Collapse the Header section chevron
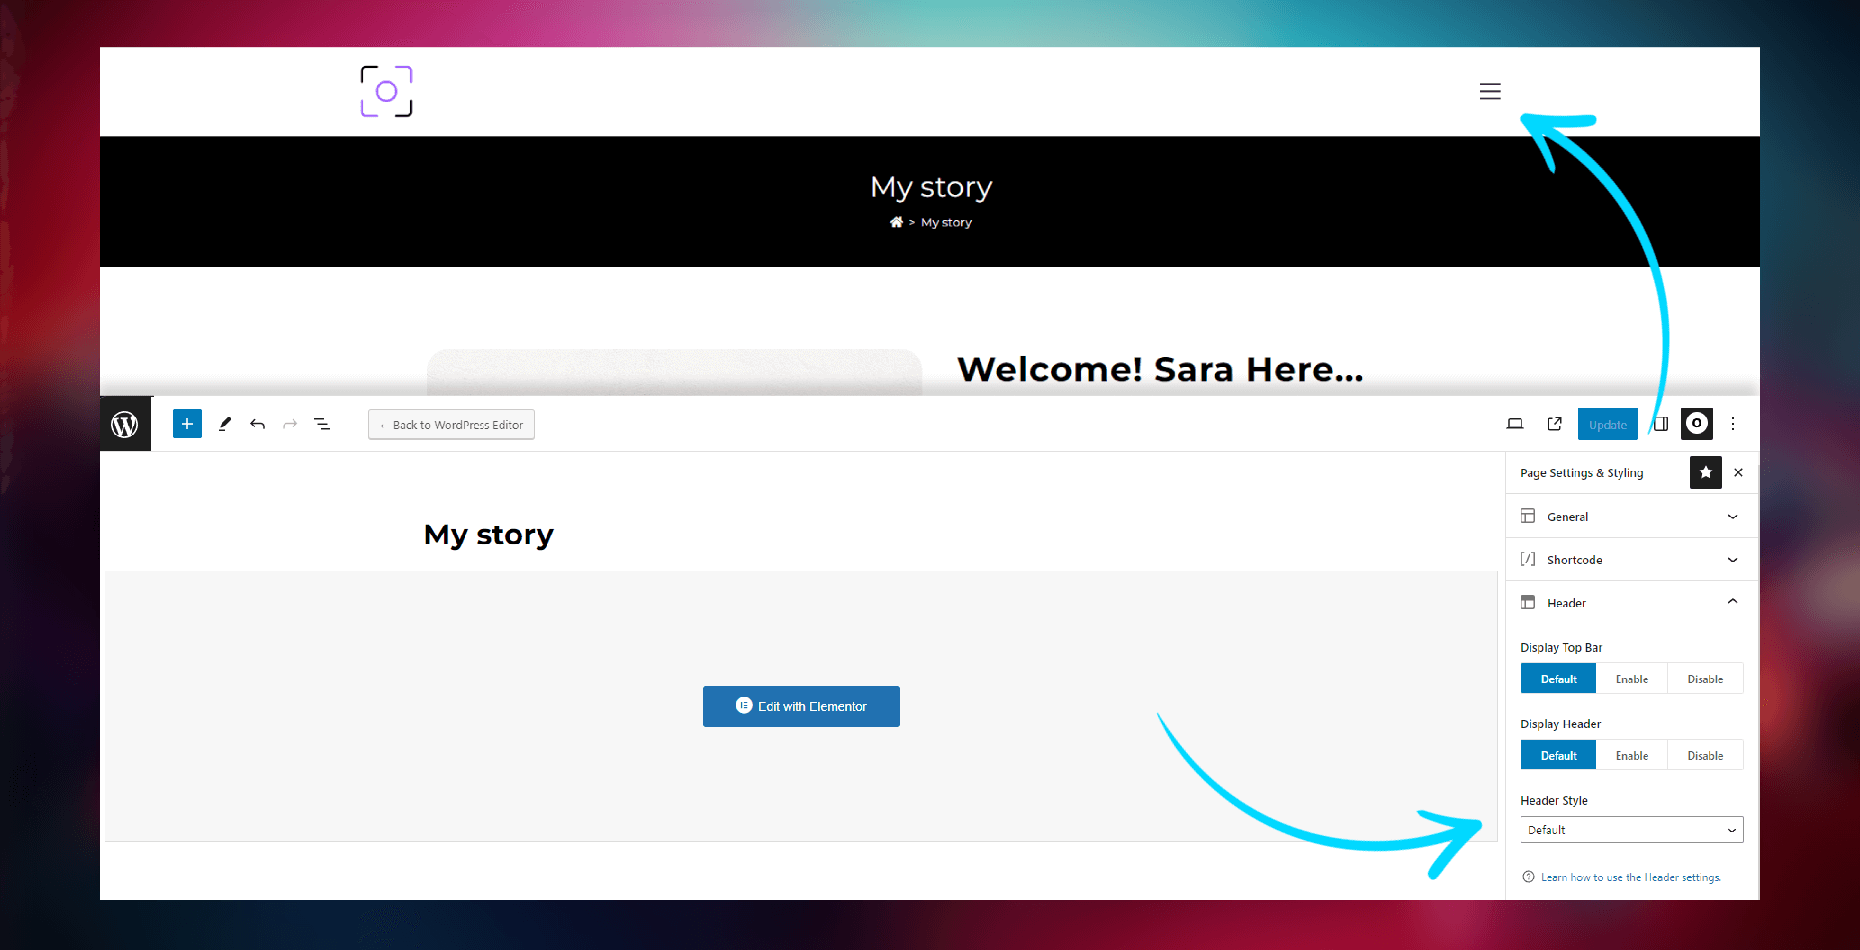 pyautogui.click(x=1733, y=601)
